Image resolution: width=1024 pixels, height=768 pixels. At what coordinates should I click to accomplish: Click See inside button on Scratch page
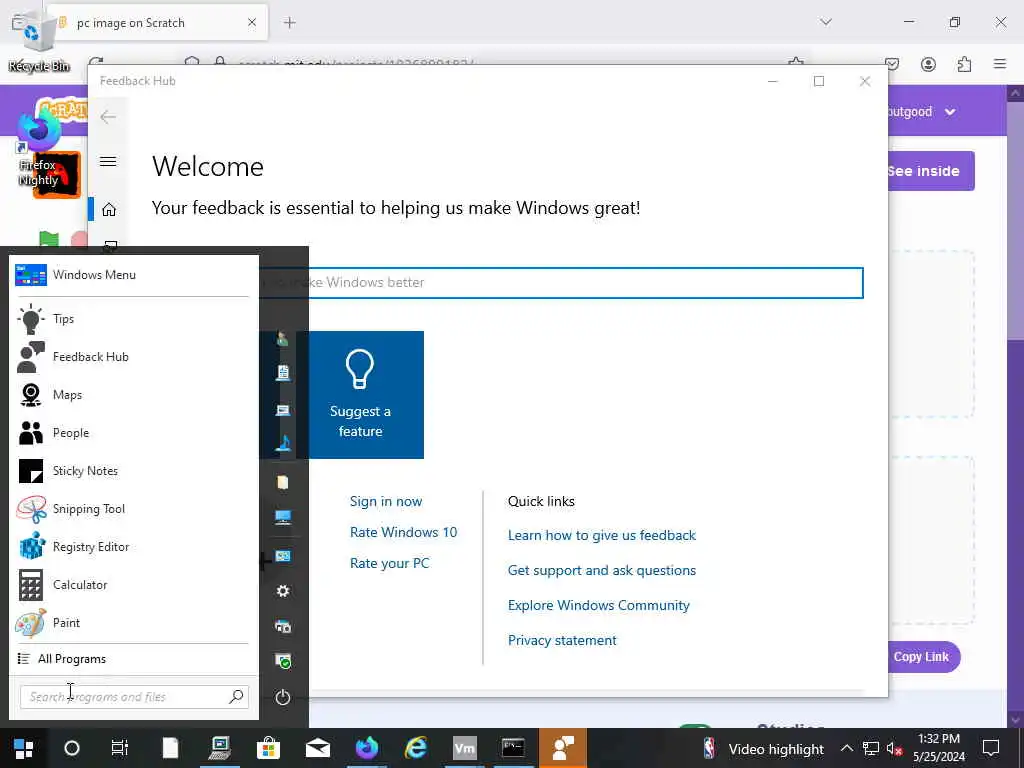pyautogui.click(x=931, y=171)
